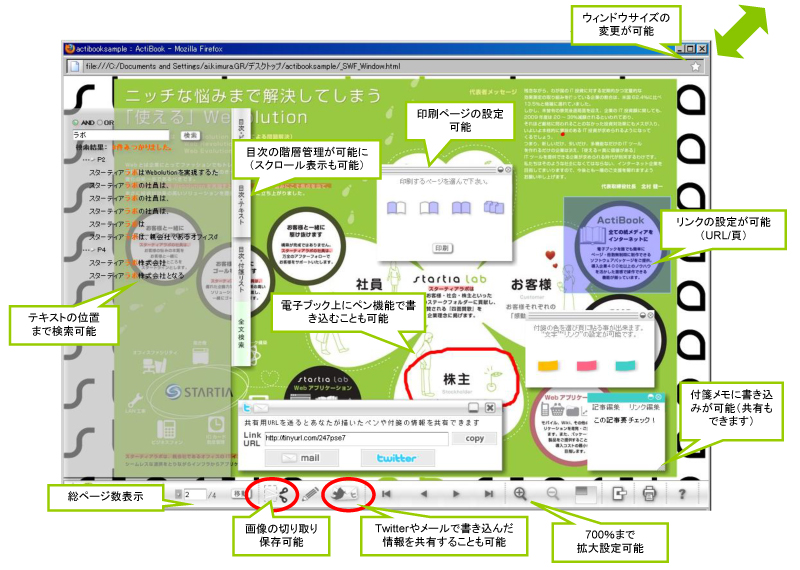
Task: Click the page number input showing 2
Action: tap(194, 494)
